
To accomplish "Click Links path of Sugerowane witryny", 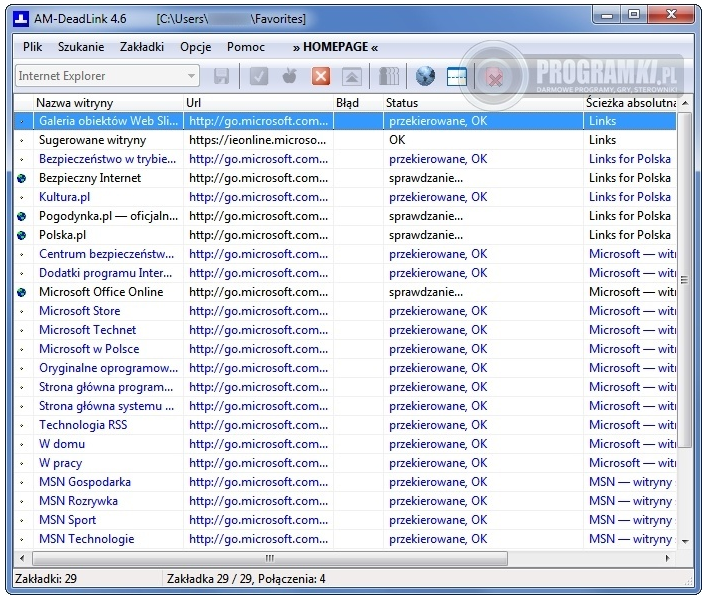I will [x=602, y=140].
